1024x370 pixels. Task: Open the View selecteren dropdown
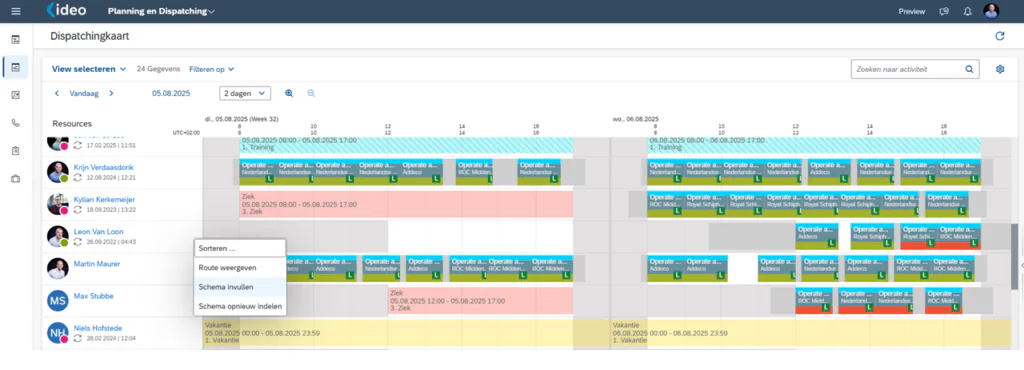tap(89, 69)
